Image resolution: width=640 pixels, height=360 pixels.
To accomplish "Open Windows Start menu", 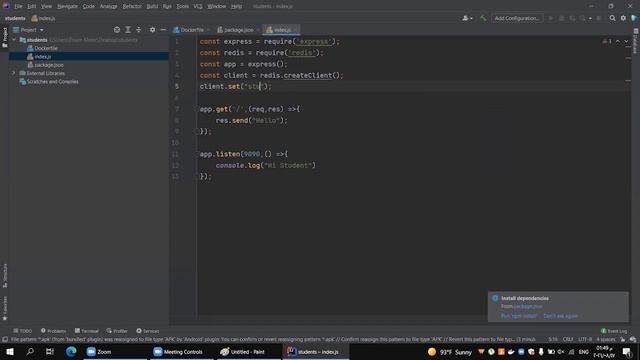I will [10, 351].
